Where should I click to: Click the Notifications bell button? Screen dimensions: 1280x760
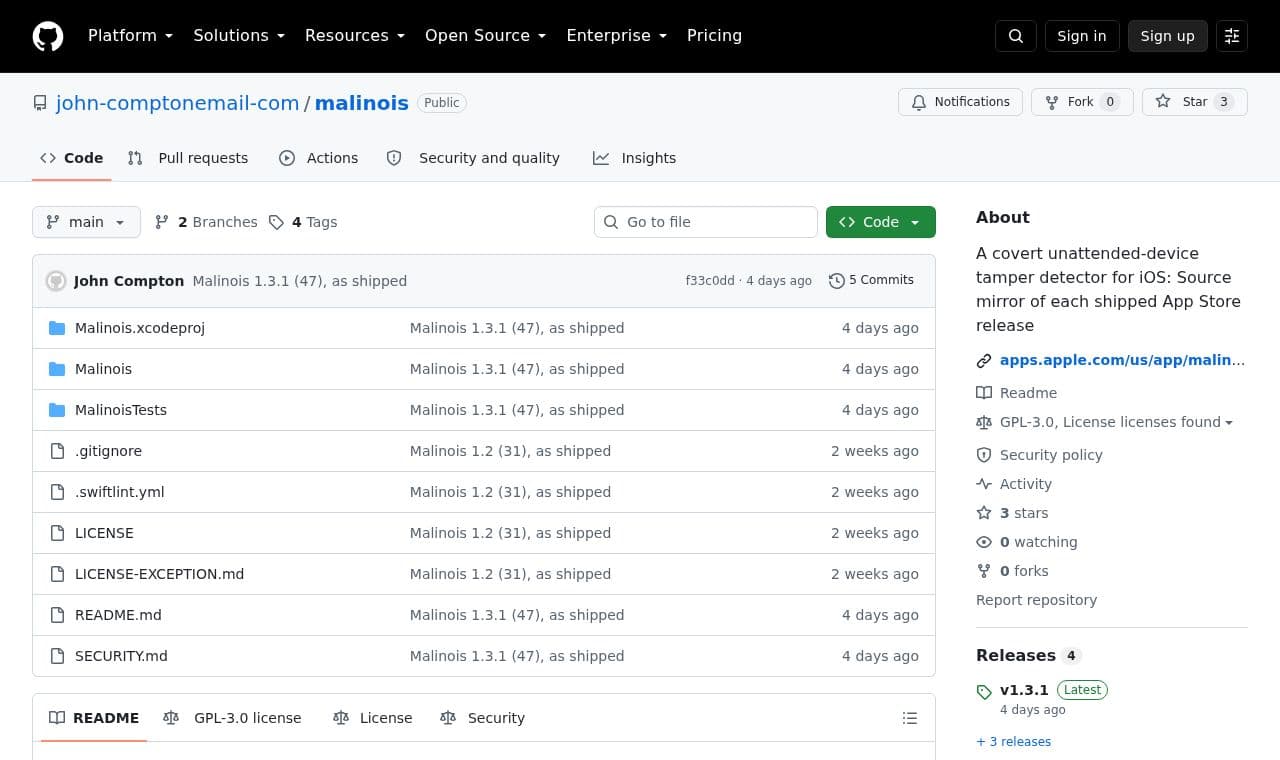pos(961,102)
